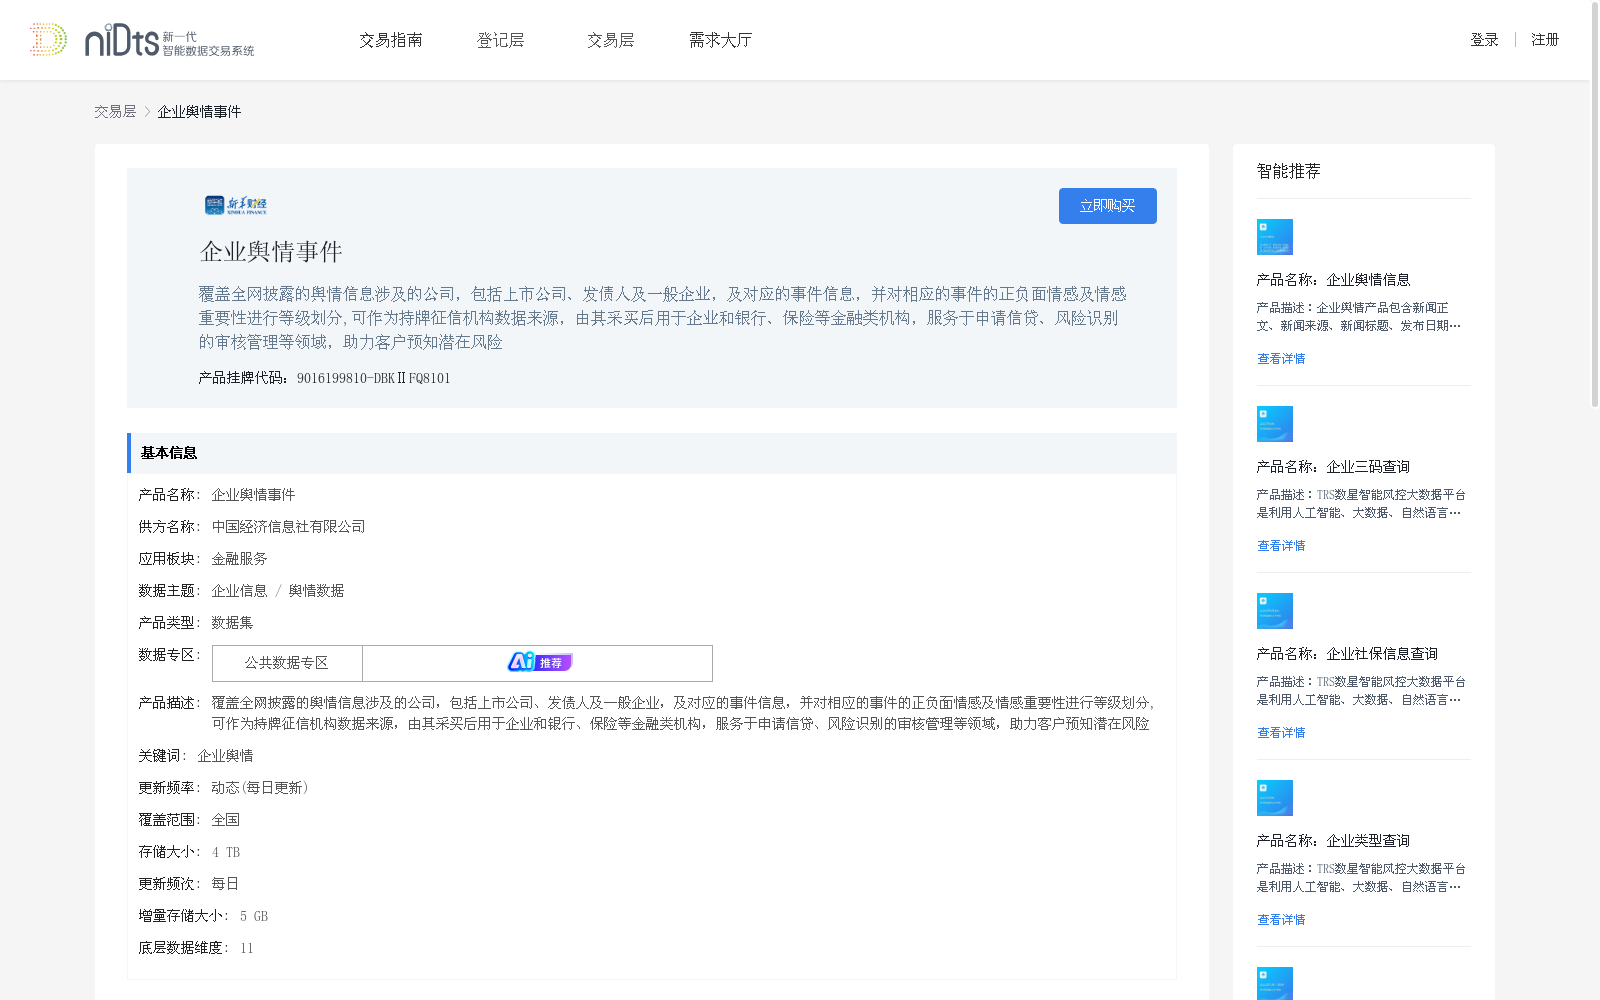Viewport: 1600px width, 1000px height.
Task: Click the coverage value 全国
Action: click(225, 820)
